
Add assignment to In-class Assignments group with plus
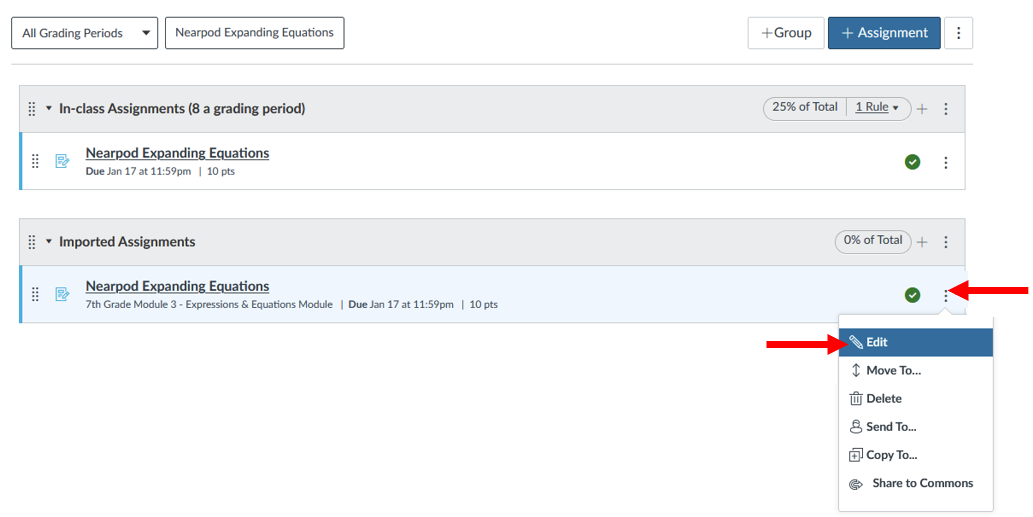coord(922,109)
